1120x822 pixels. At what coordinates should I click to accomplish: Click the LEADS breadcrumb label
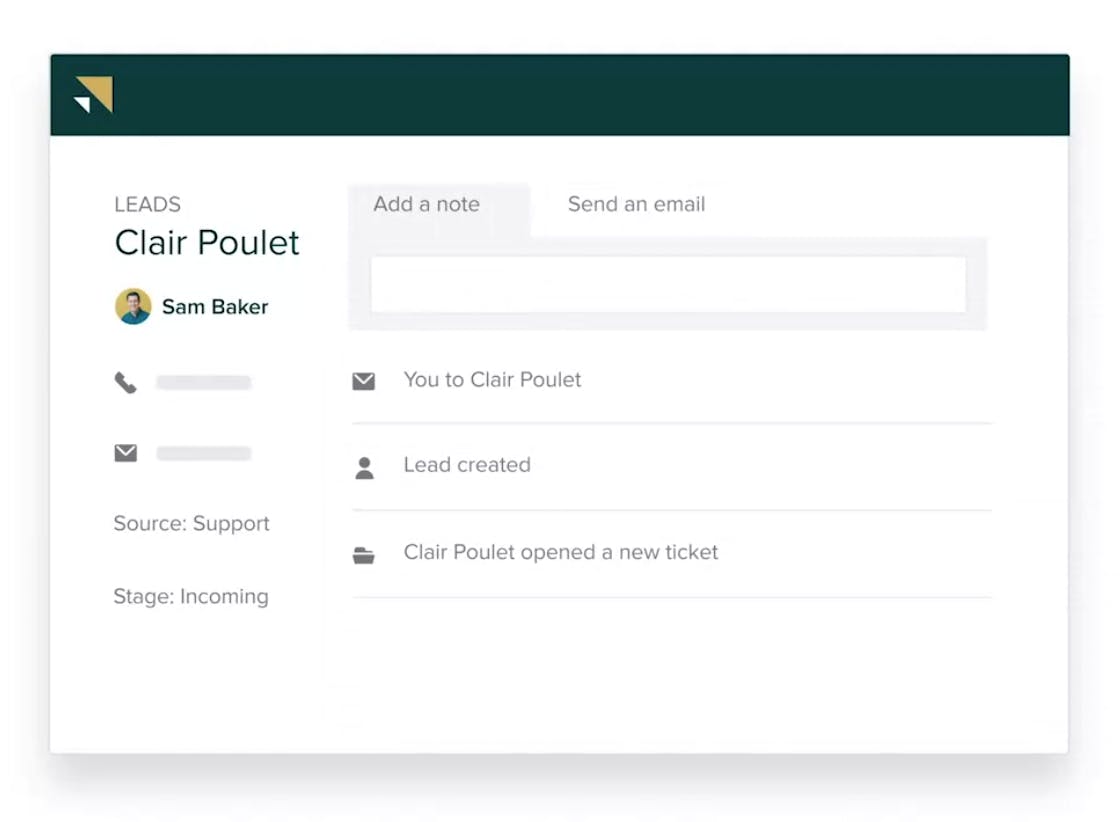(147, 204)
